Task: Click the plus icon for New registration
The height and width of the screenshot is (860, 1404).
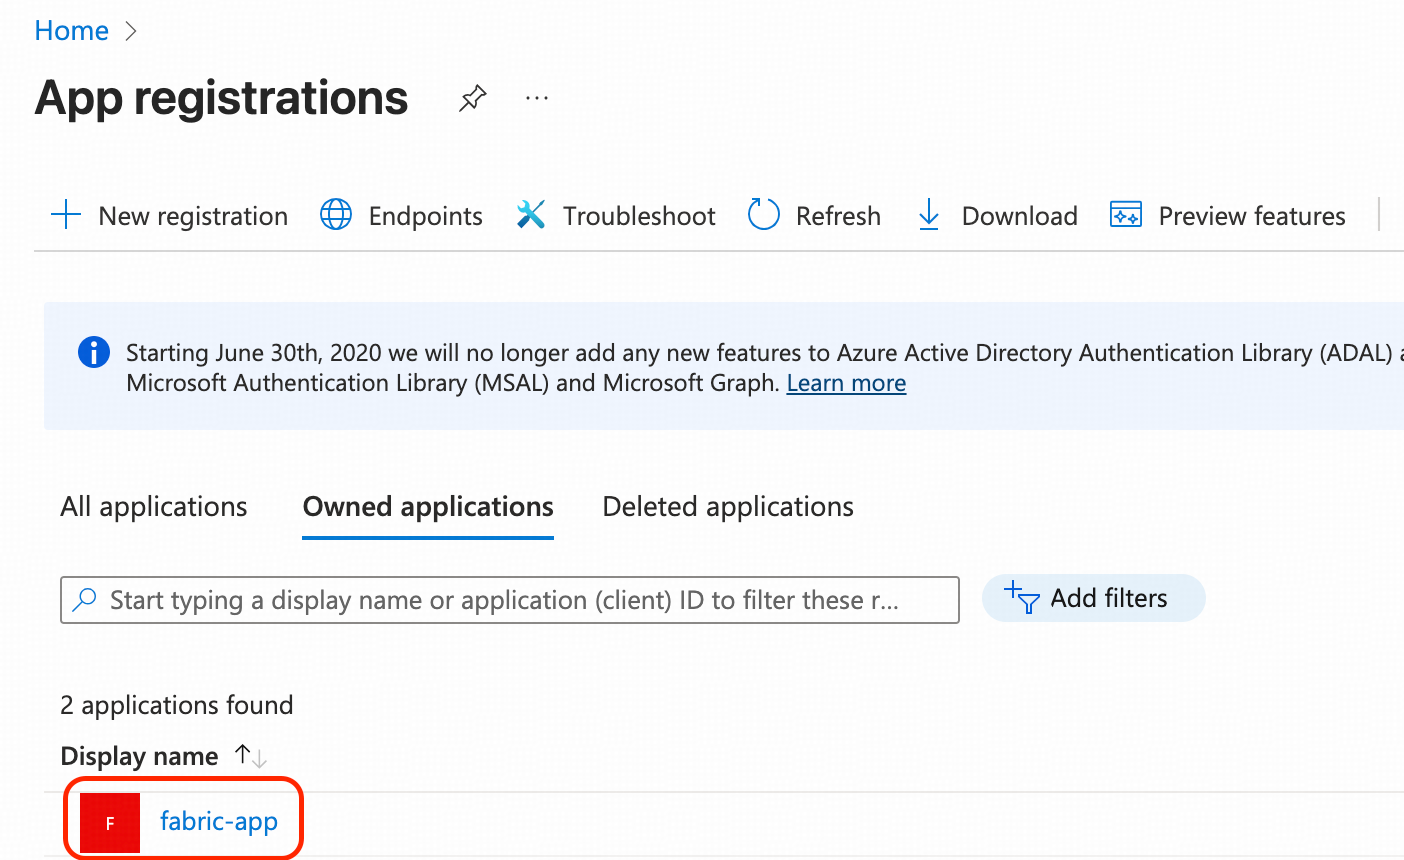Action: click(66, 215)
